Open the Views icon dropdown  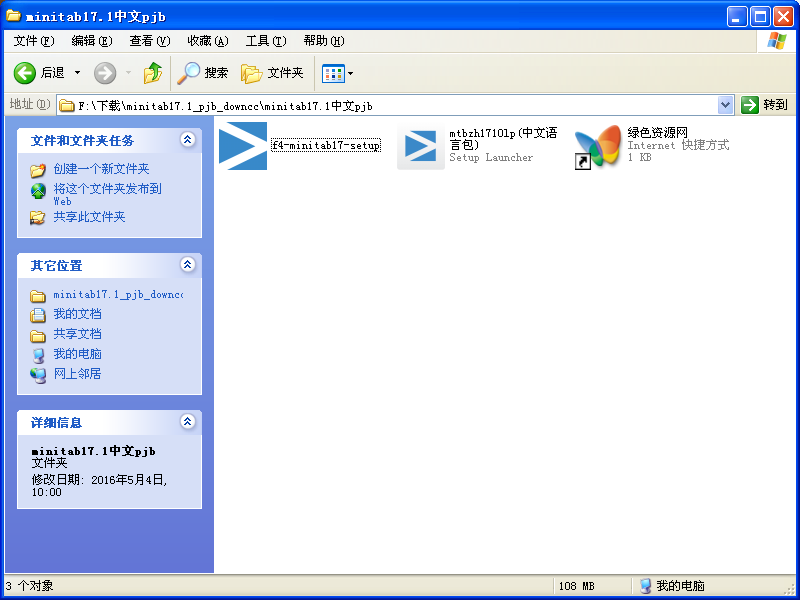coord(337,73)
